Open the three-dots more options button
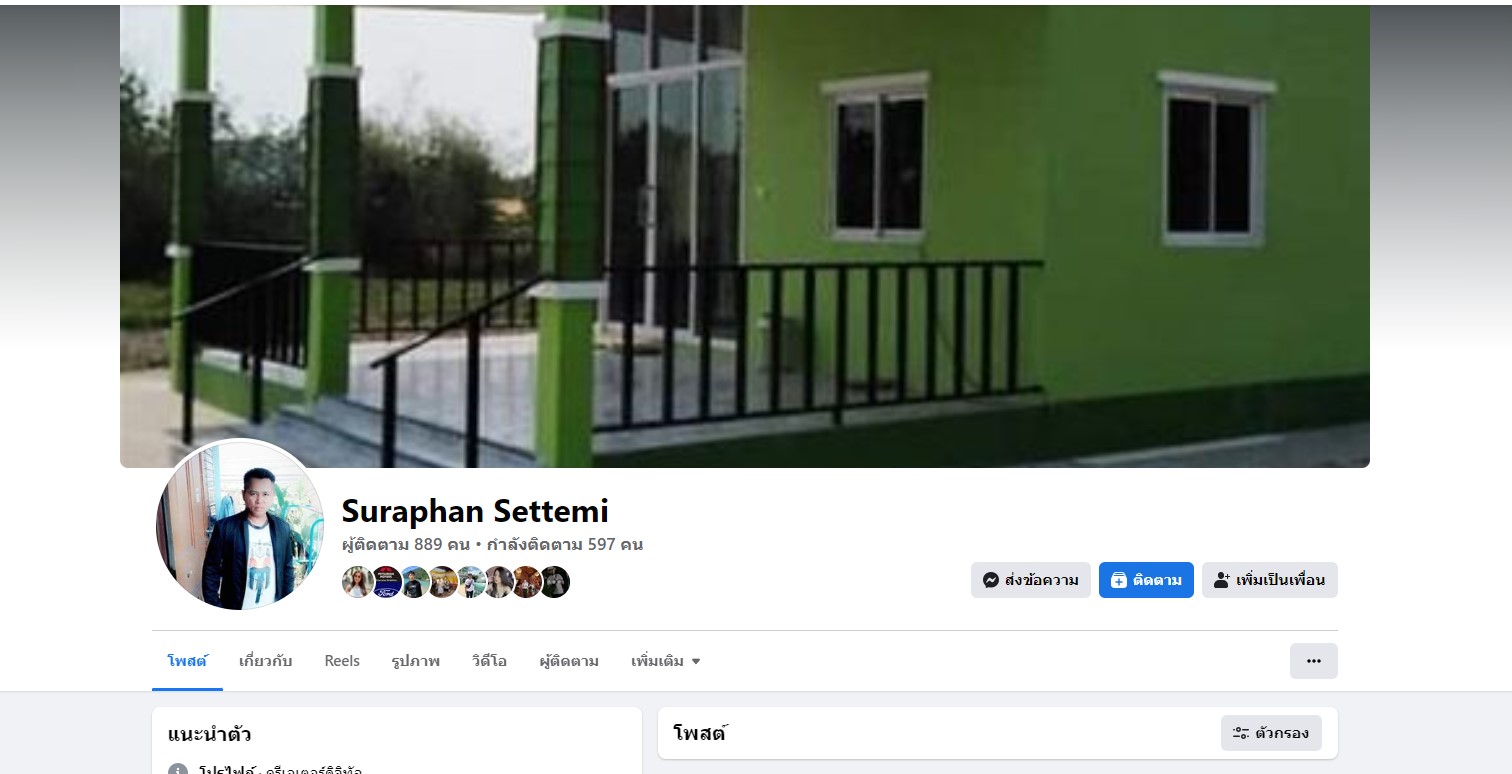The image size is (1512, 774). (x=1313, y=661)
